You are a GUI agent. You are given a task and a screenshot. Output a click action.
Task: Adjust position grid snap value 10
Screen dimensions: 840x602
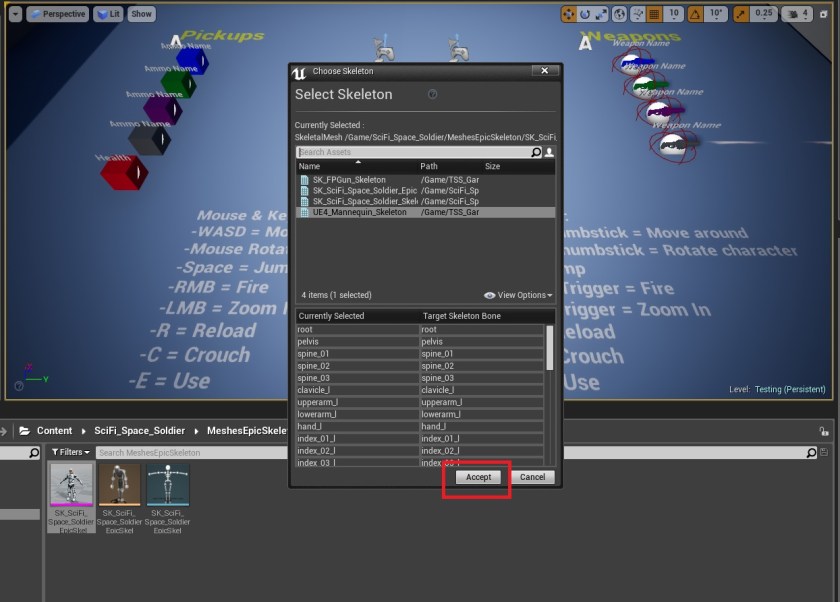672,13
